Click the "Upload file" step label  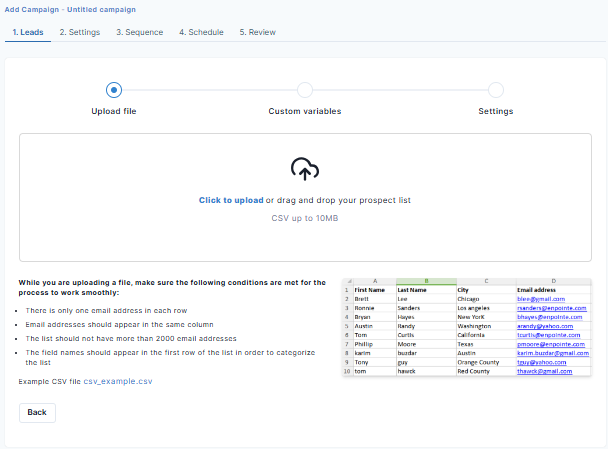click(113, 111)
